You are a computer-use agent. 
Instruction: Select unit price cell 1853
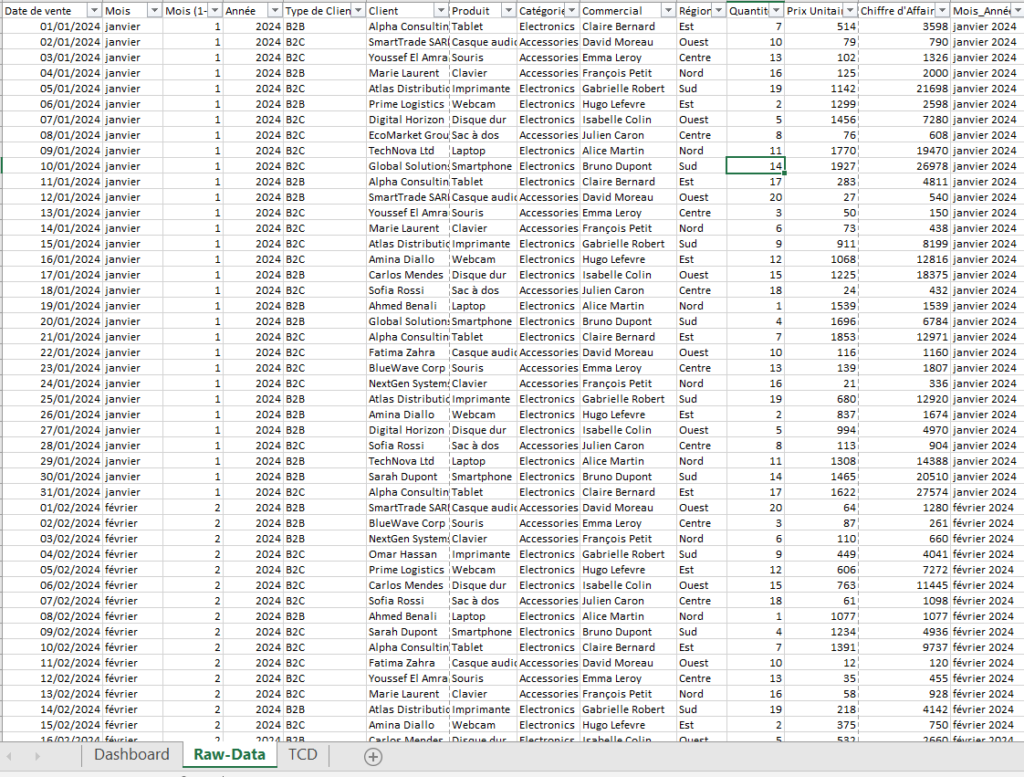(821, 337)
